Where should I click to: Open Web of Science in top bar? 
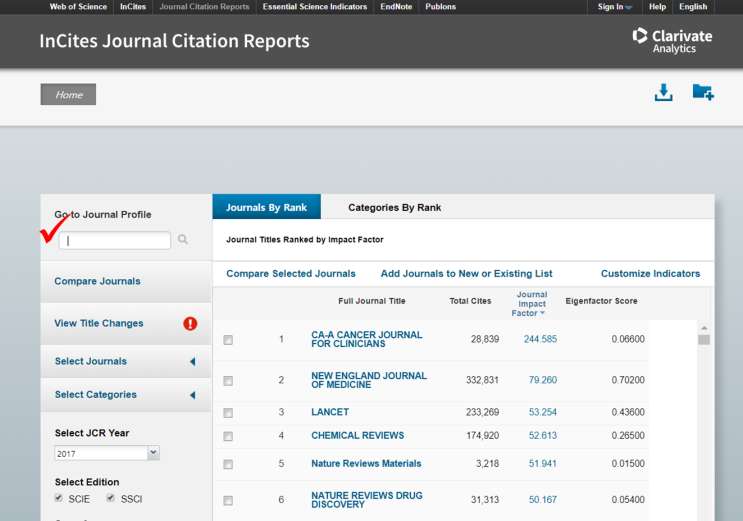tap(78, 7)
